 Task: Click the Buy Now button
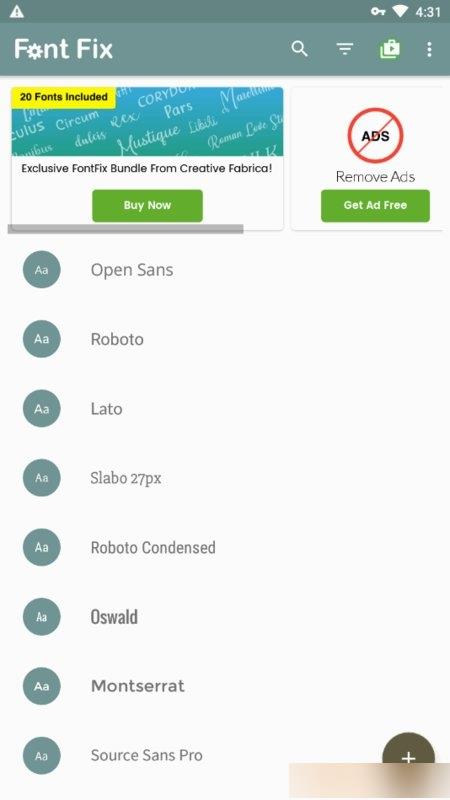coord(147,206)
